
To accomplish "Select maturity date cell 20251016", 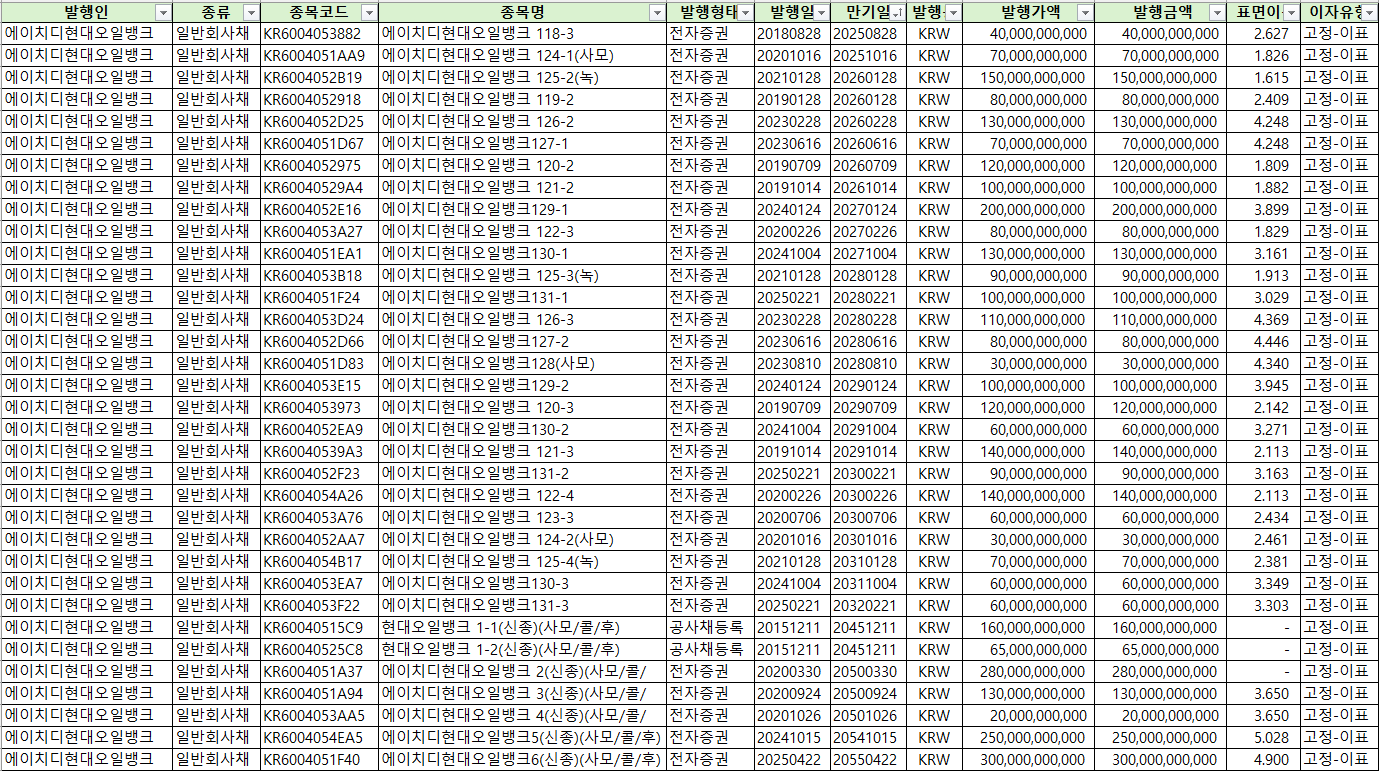I will click(x=868, y=55).
